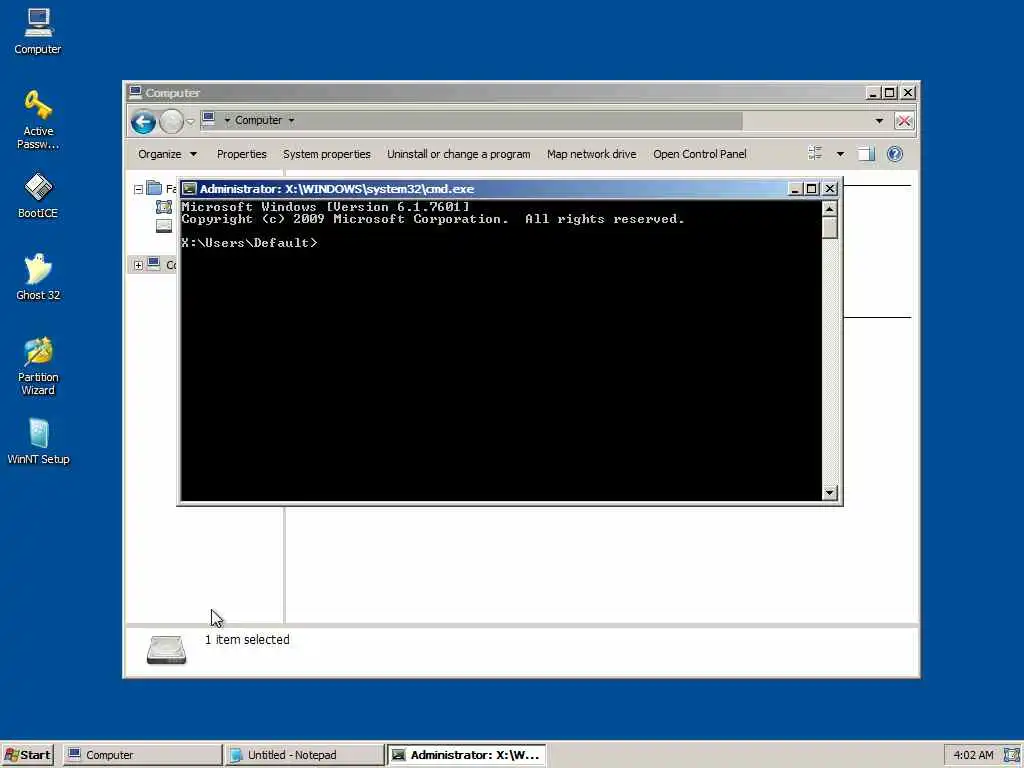Click the cmd window scroll down arrow
Screen dimensions: 1024x768
[x=829, y=493]
